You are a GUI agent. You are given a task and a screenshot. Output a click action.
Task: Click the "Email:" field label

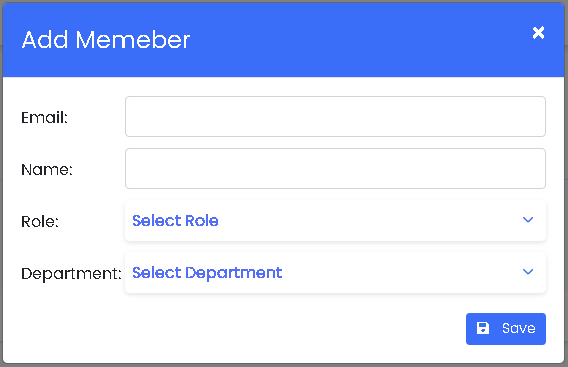[45, 117]
